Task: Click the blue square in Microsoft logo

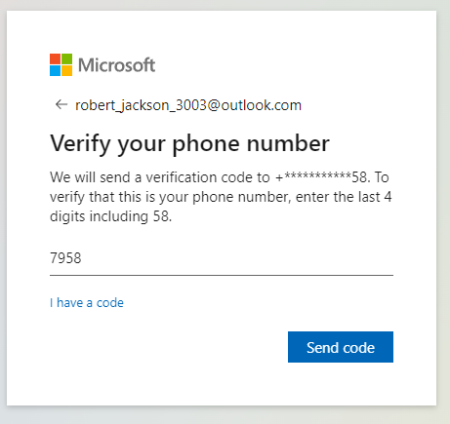Action: (x=55, y=71)
